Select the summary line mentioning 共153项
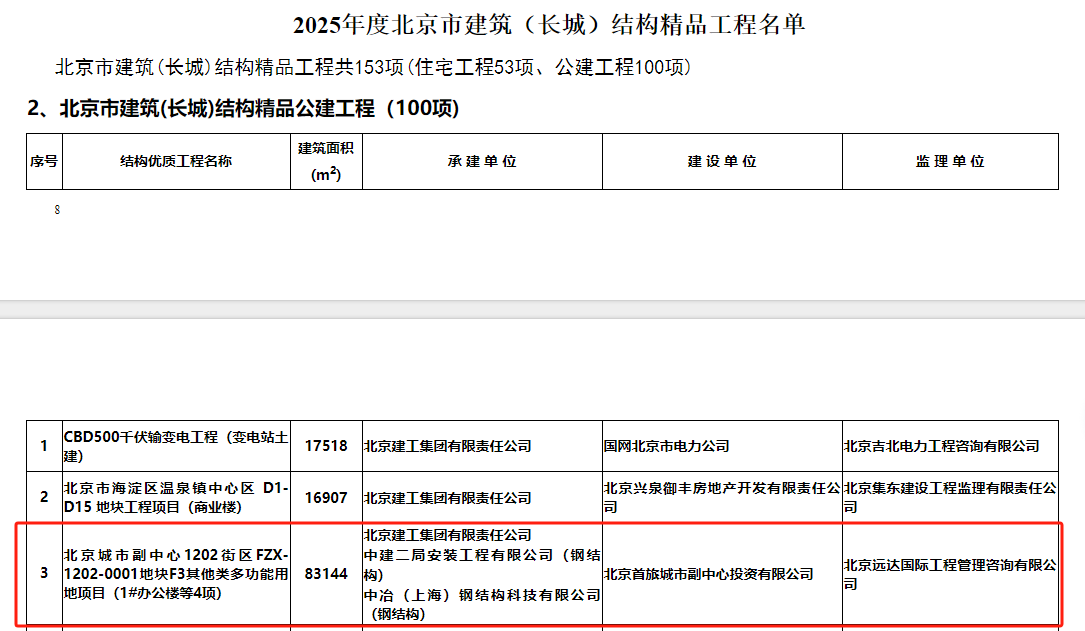Screen dimensions: 1085x631 372,68
